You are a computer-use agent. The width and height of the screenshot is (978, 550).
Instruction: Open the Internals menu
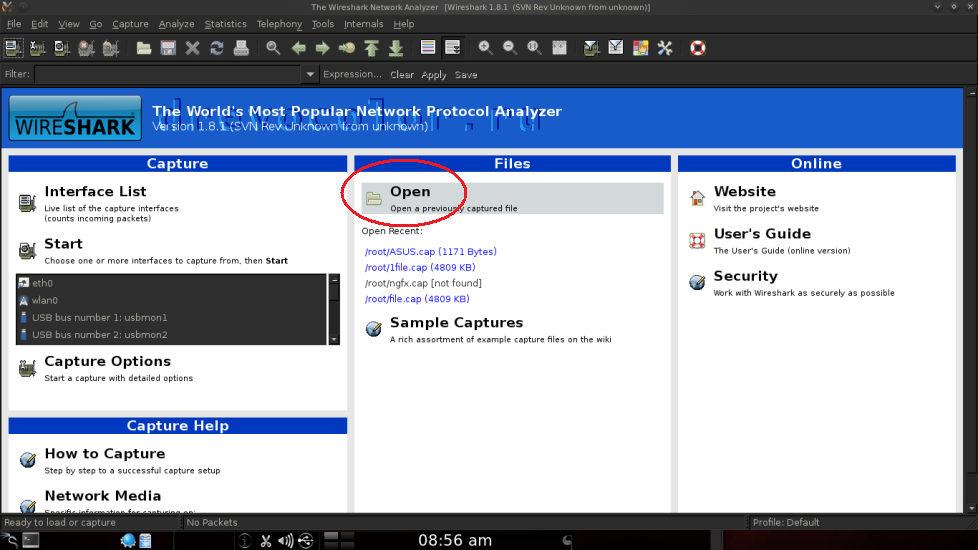(363, 24)
